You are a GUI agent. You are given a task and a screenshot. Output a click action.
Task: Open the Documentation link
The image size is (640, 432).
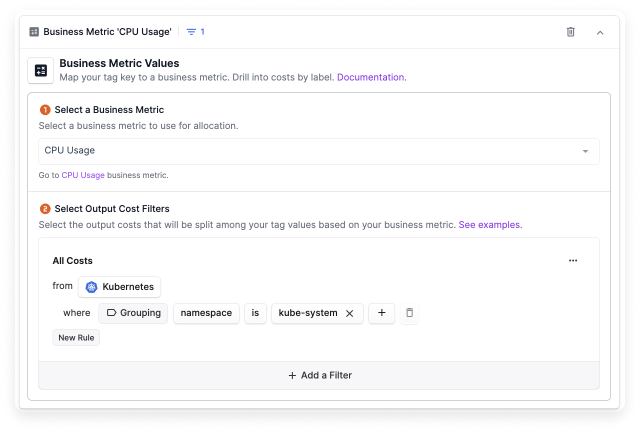(x=371, y=77)
